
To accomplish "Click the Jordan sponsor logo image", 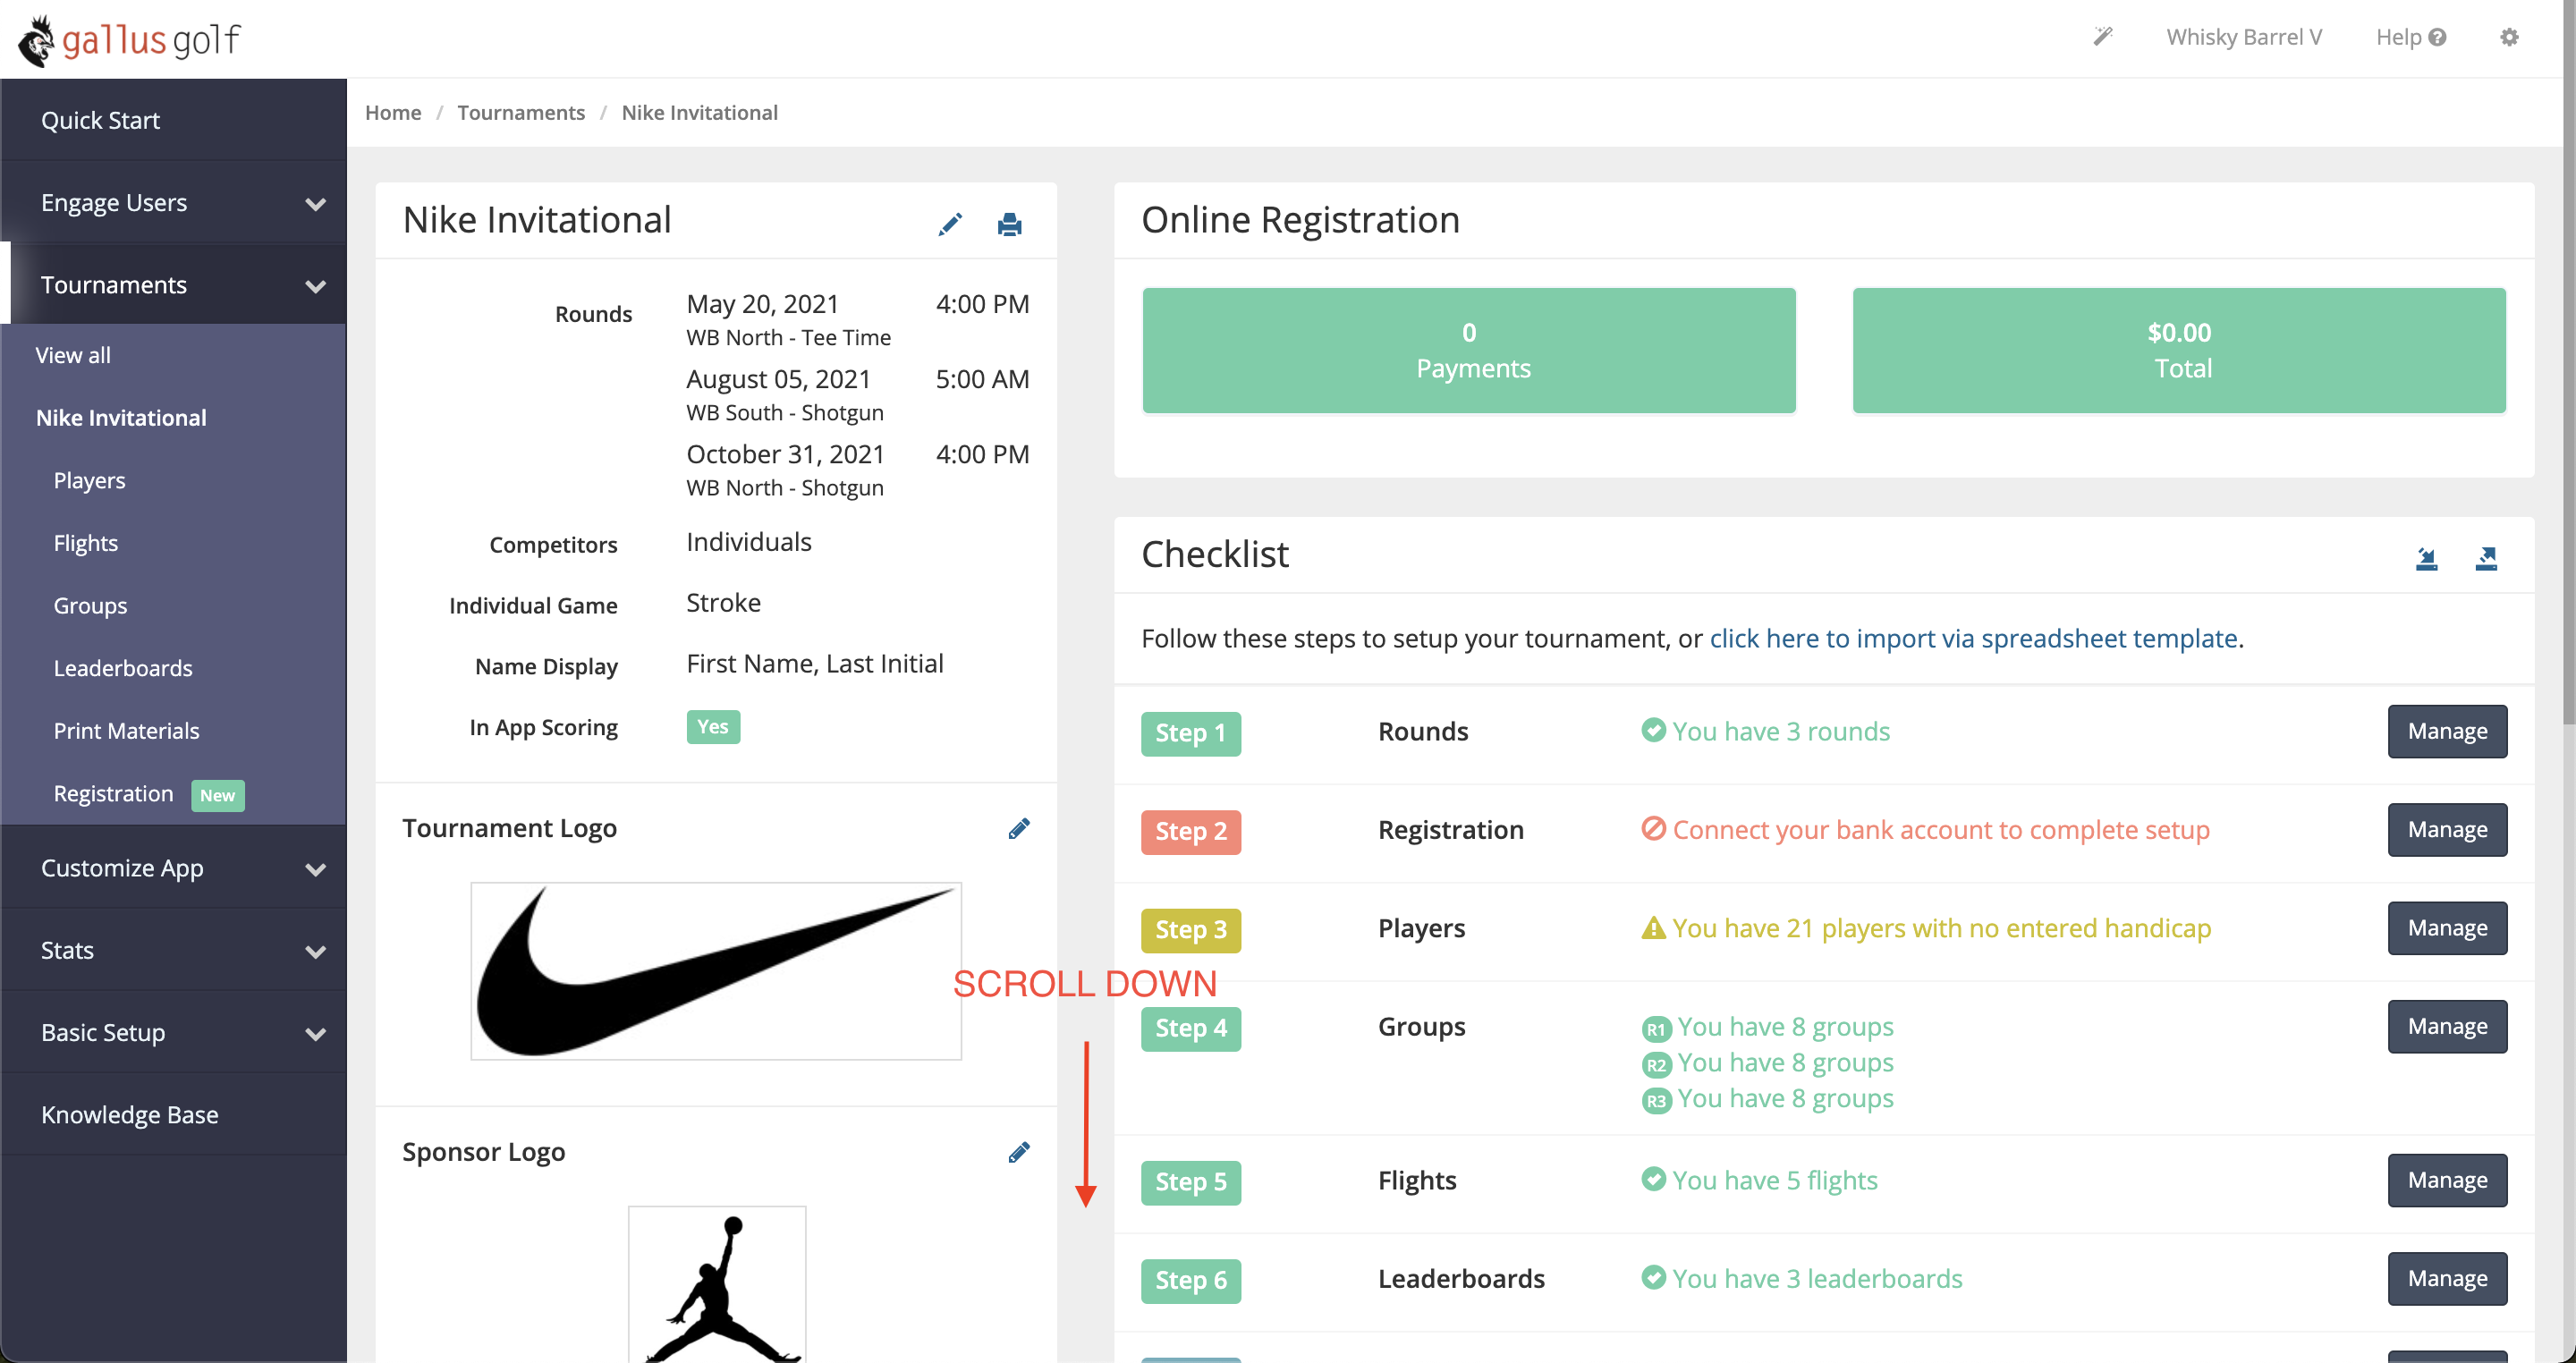I will coord(717,1284).
